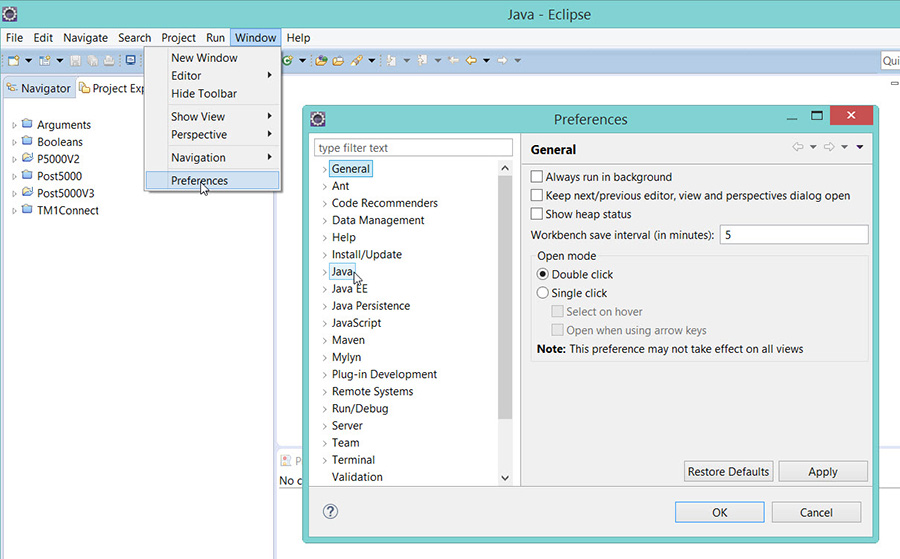The height and width of the screenshot is (559, 900).
Task: Open the Navigate menu
Action: pos(86,38)
